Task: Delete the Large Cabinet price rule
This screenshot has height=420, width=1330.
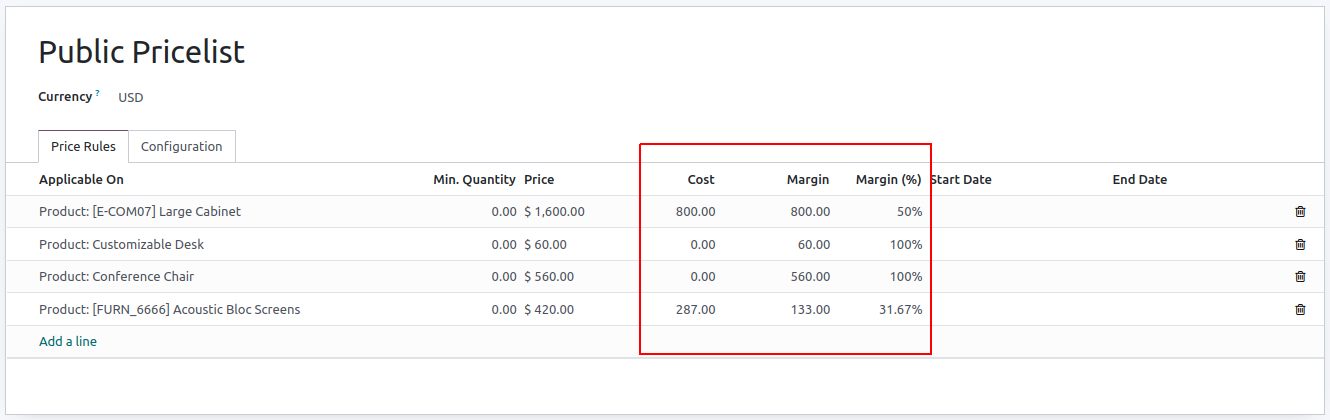Action: click(1300, 212)
